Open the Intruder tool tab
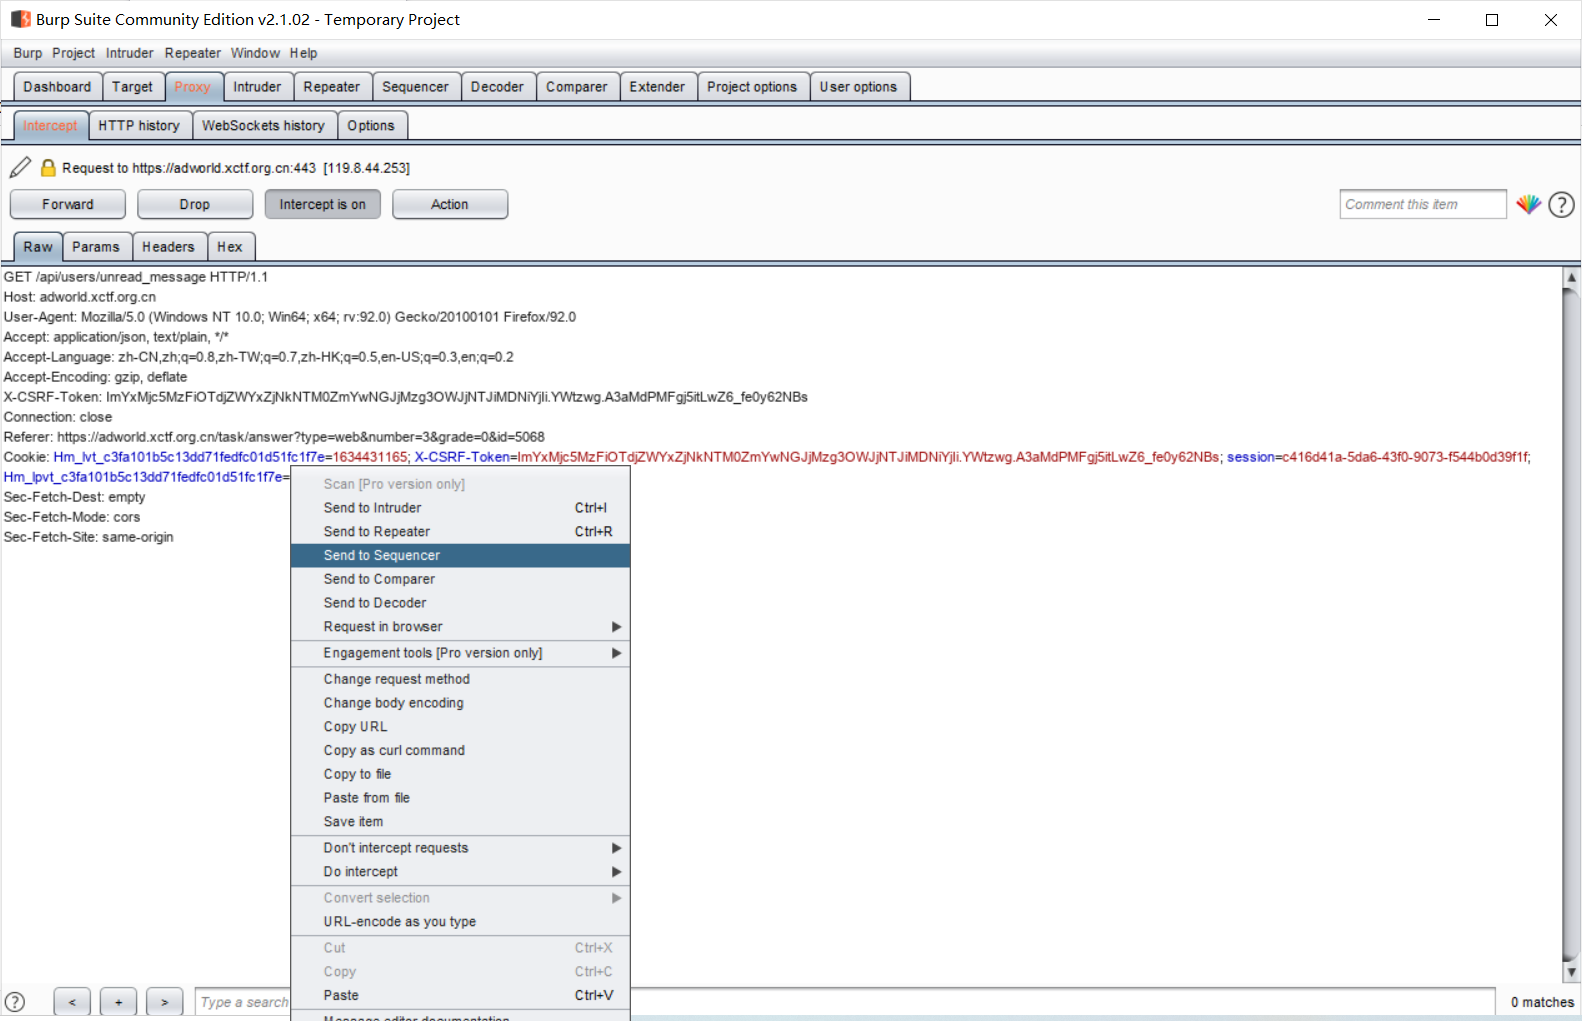1582x1021 pixels. (257, 87)
